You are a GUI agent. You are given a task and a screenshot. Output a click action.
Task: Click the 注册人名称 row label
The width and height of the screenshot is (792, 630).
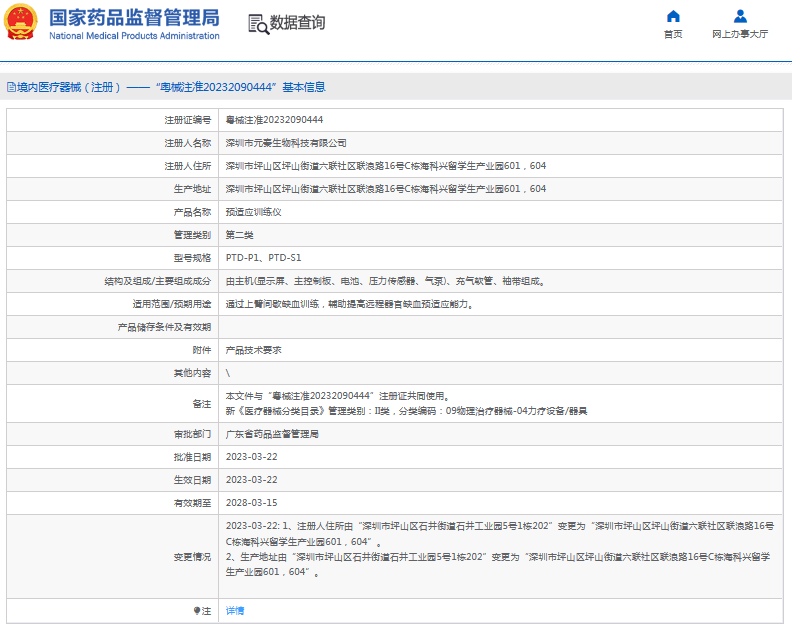187,143
